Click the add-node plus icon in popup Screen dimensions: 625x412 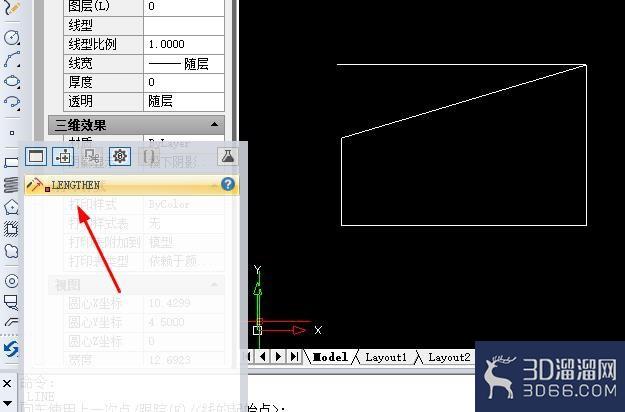point(63,156)
